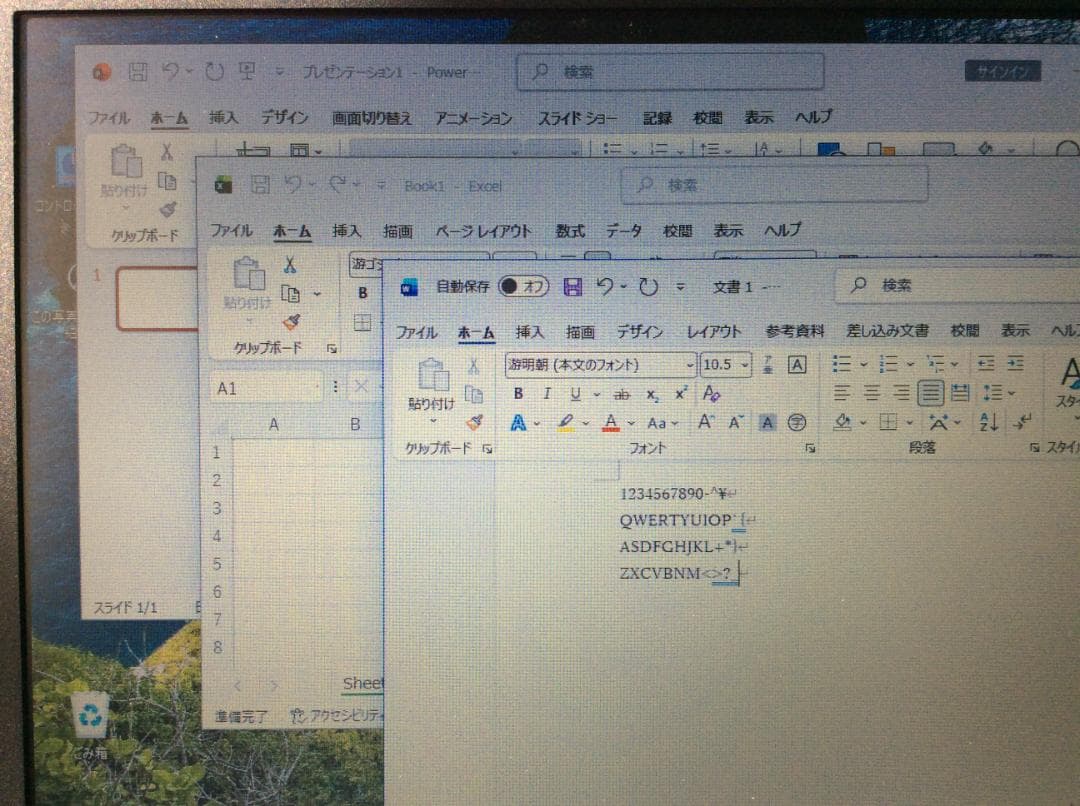This screenshot has width=1080, height=806.
Task: Open Word 挿入 tab
Action: pos(529,332)
